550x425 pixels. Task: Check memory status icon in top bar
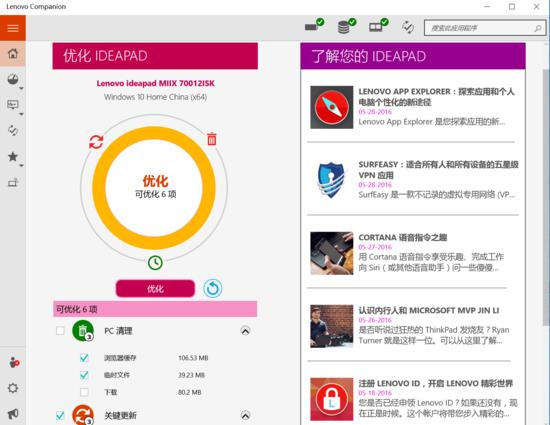tap(314, 25)
